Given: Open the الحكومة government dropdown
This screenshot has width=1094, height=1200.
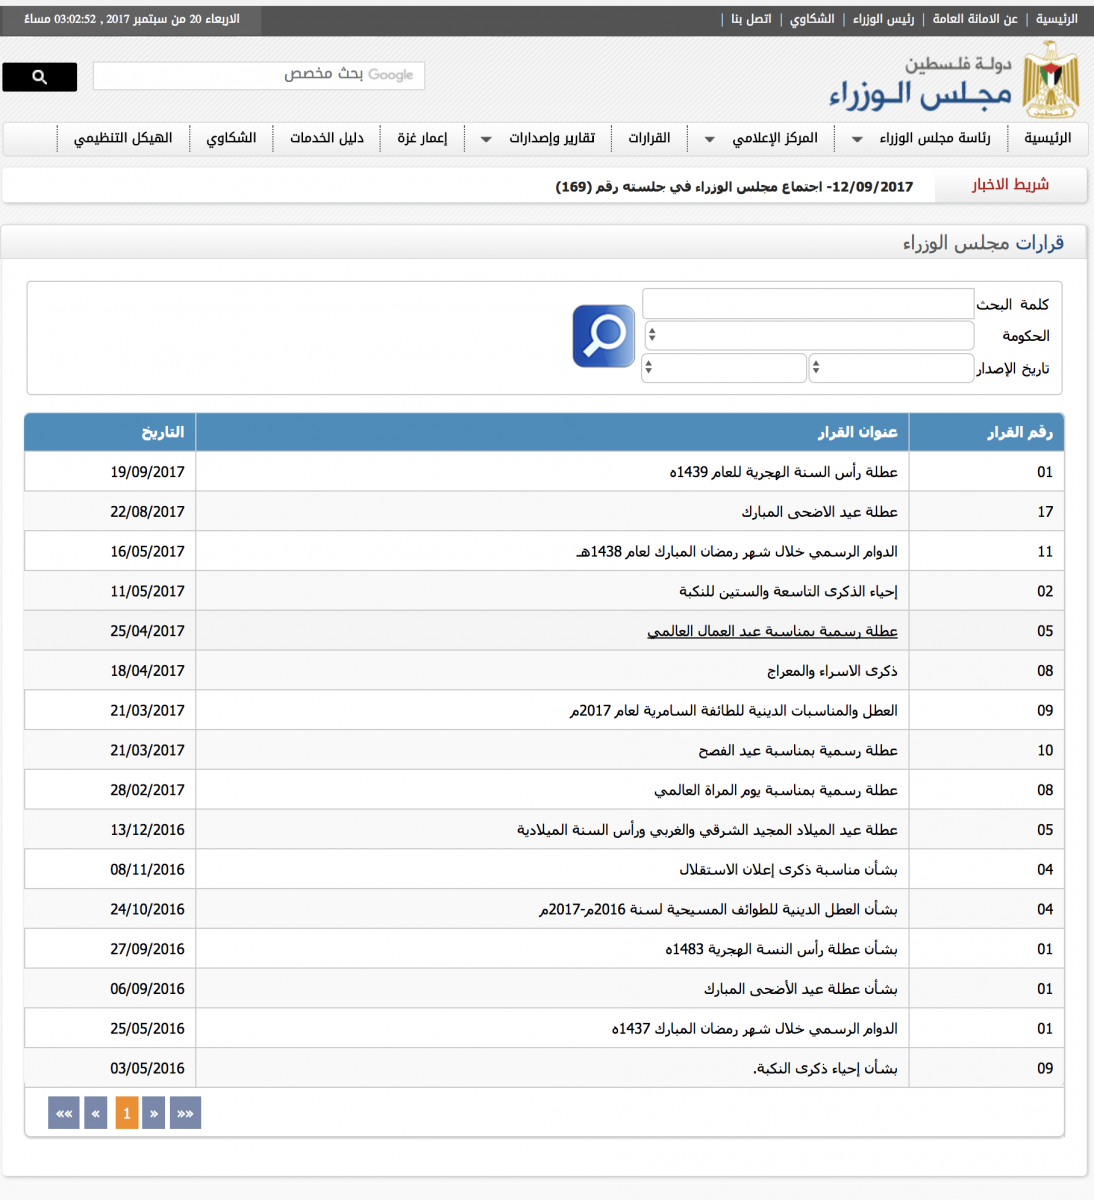Looking at the screenshot, I should (808, 336).
